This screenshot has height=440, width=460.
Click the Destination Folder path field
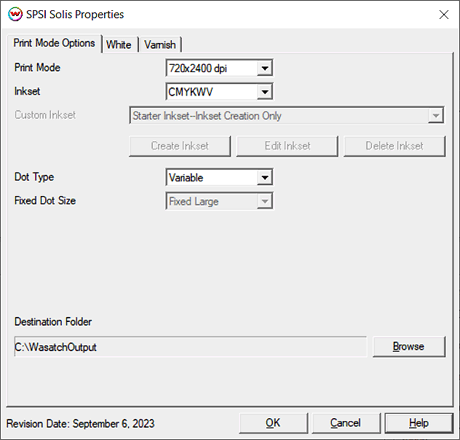point(190,347)
